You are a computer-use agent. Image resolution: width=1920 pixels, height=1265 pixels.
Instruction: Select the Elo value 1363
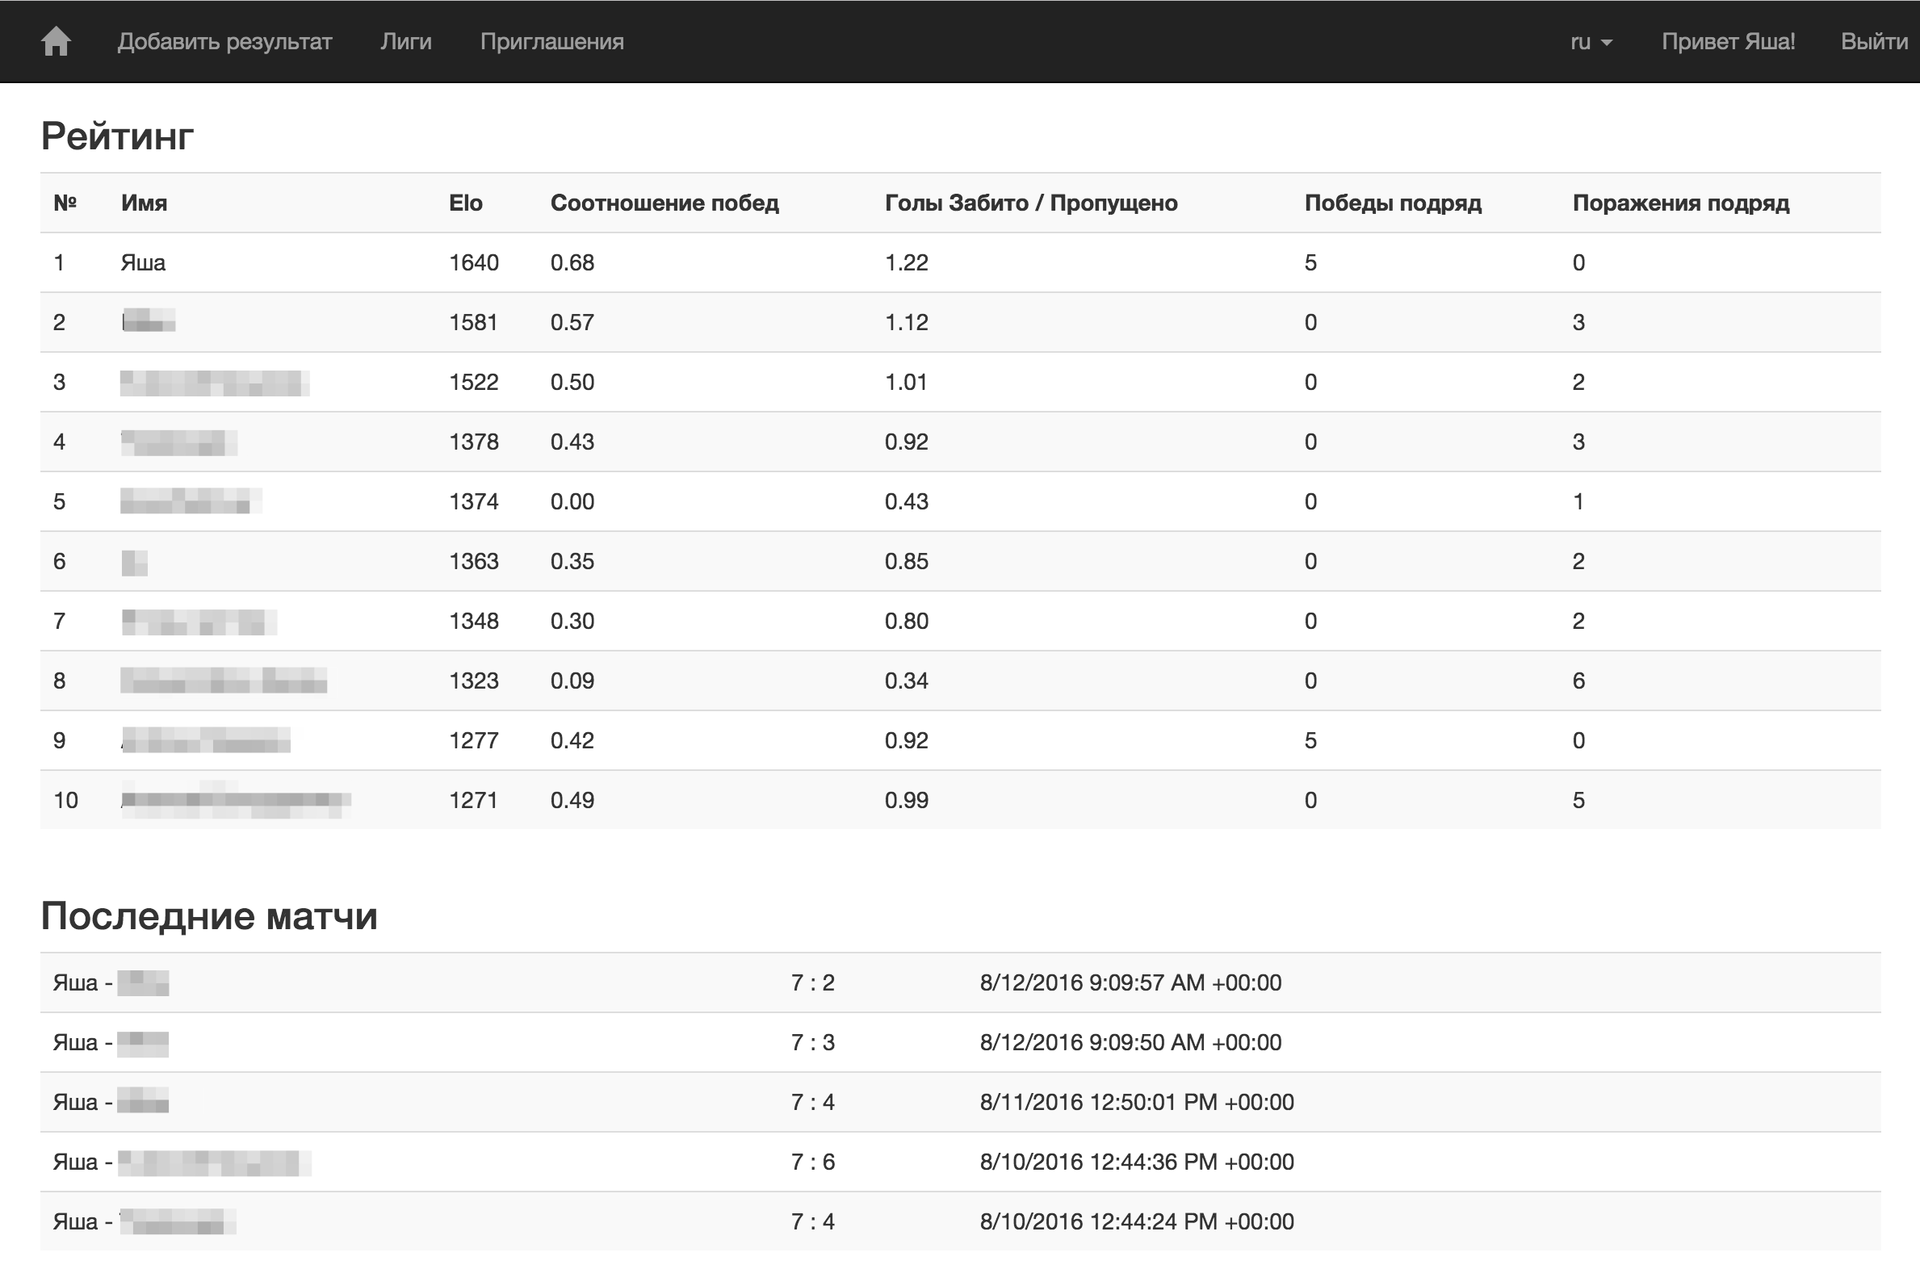coord(474,562)
